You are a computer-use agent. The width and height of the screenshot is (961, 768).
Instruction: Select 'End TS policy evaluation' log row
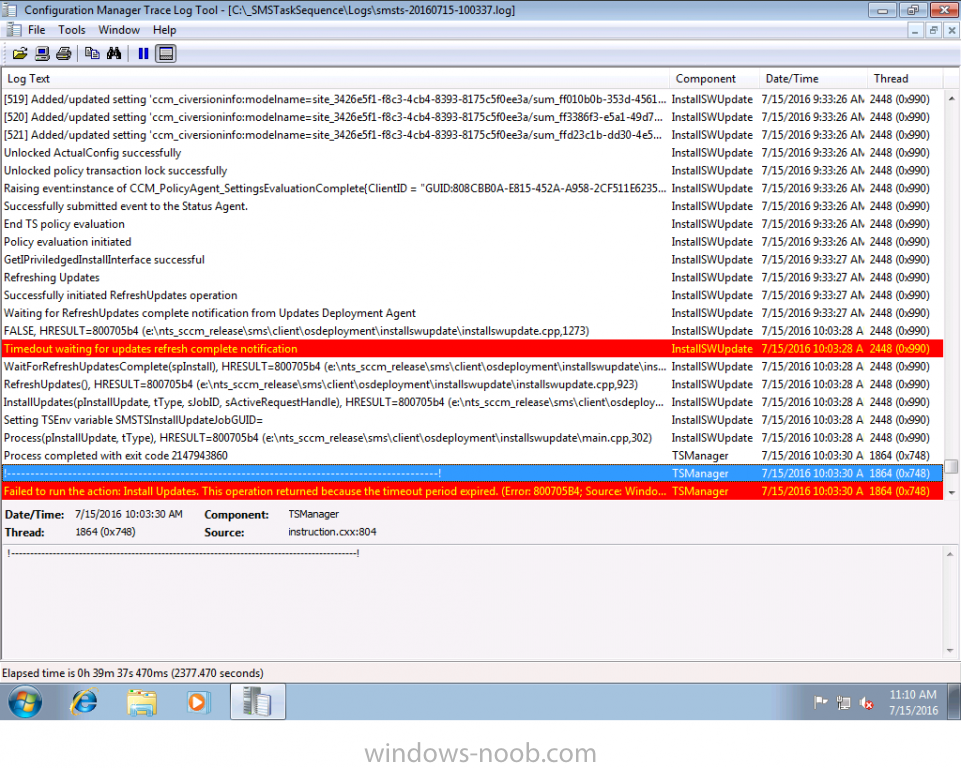pos(472,224)
